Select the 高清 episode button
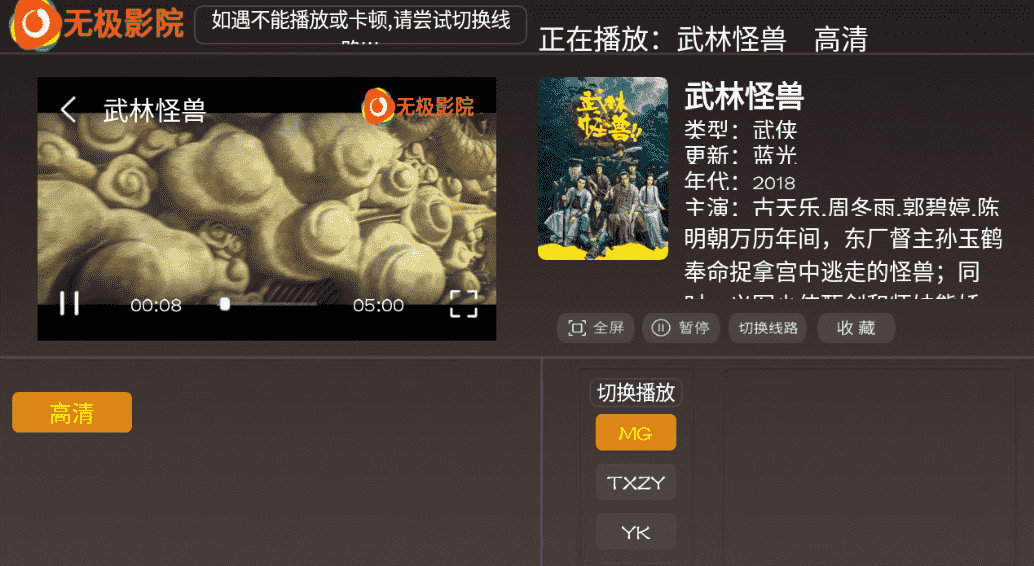 72,412
